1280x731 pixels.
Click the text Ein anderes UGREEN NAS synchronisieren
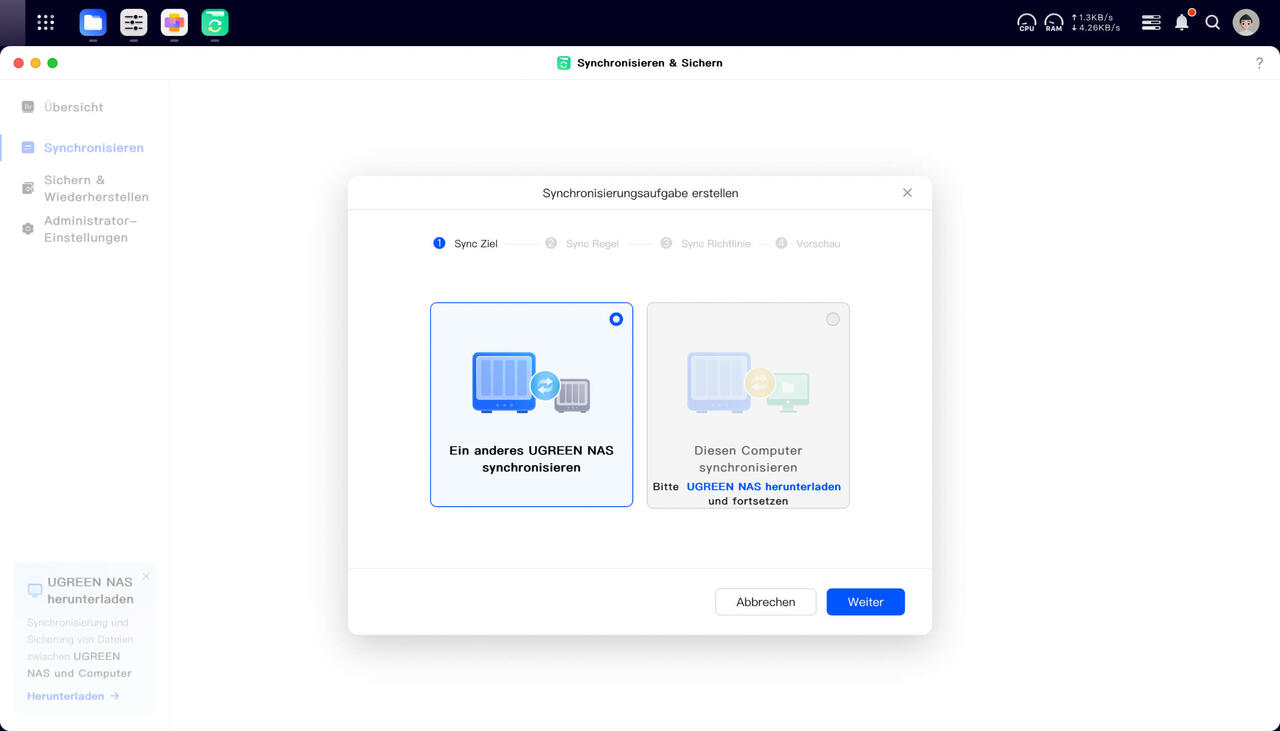point(531,459)
